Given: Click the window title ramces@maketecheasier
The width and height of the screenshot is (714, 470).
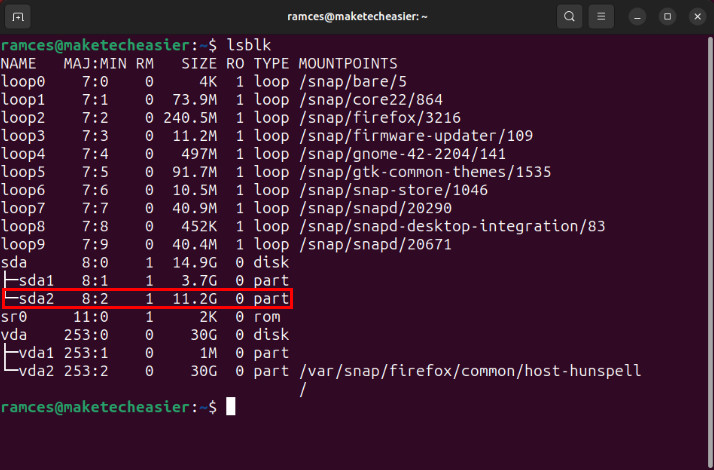Looking at the screenshot, I should coord(357,17).
